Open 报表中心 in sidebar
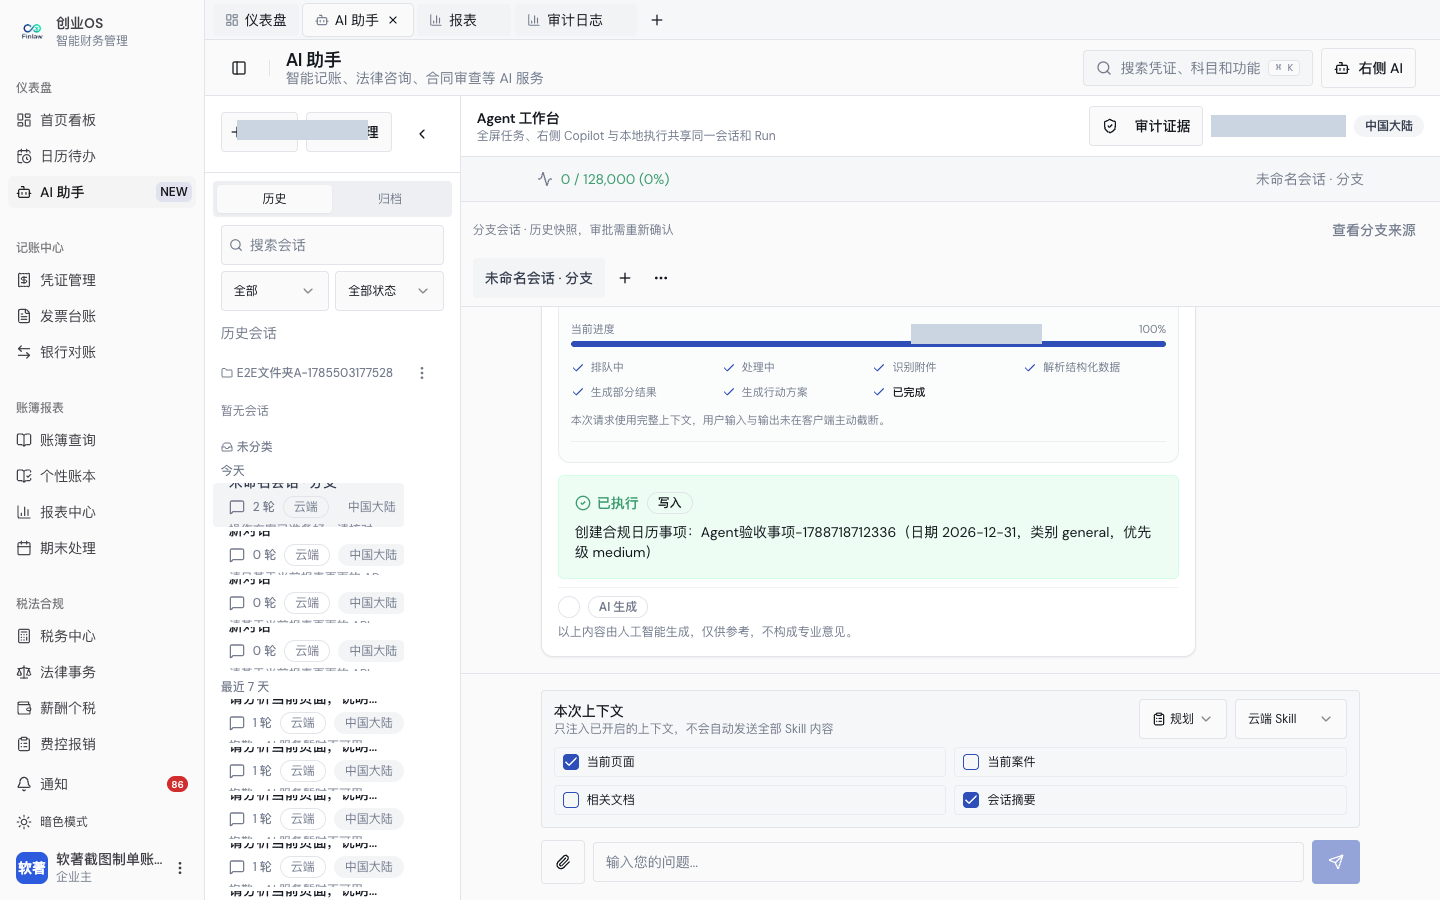 click(100, 512)
